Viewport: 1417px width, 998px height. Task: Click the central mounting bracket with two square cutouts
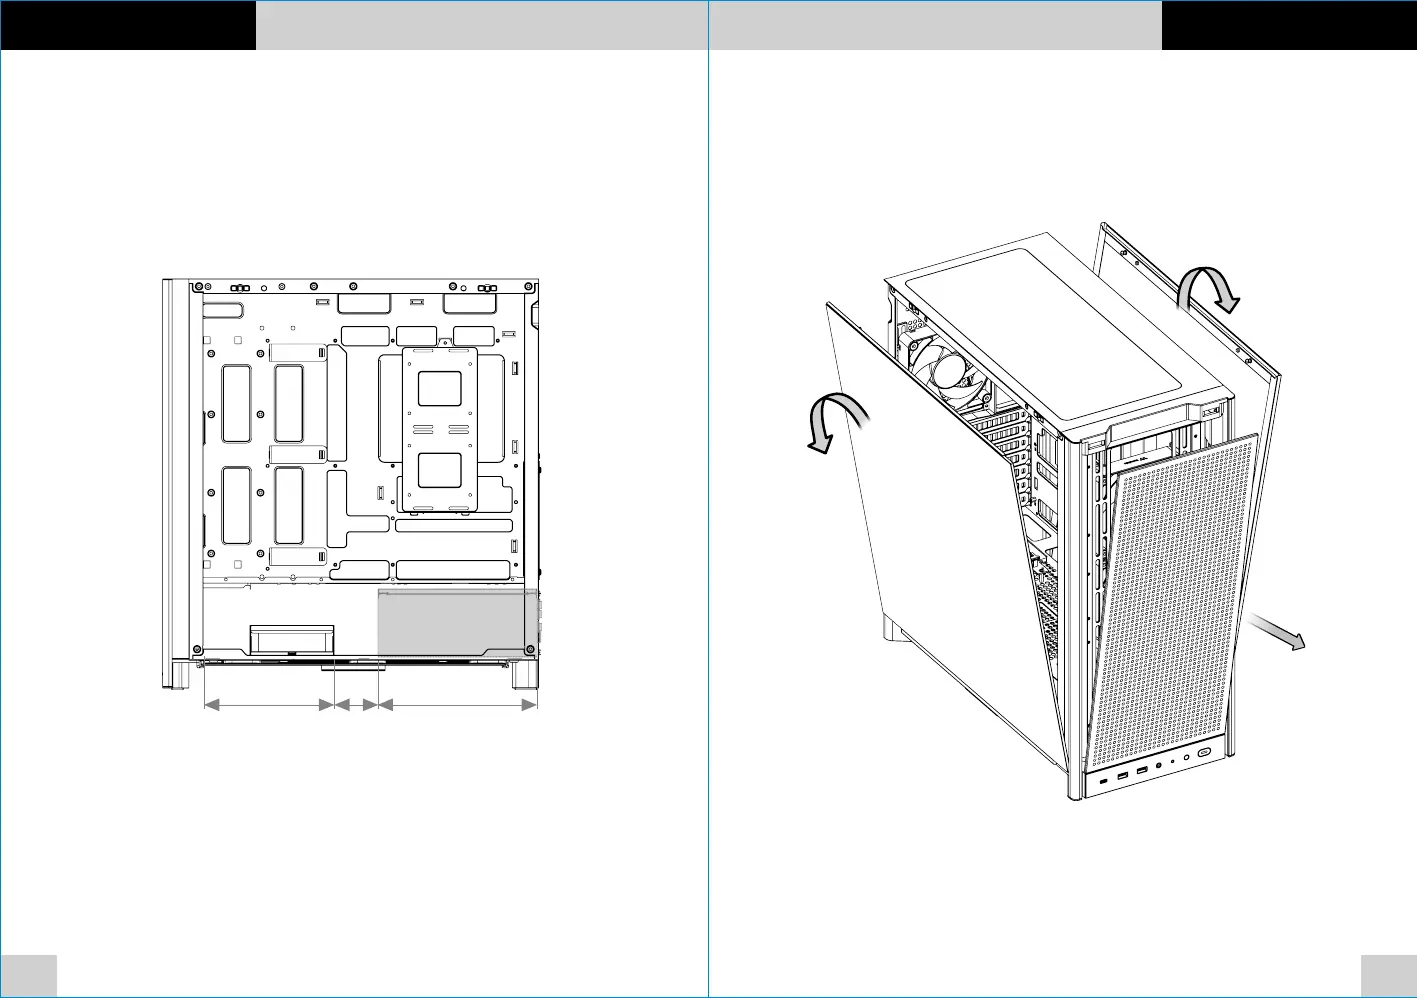click(439, 430)
